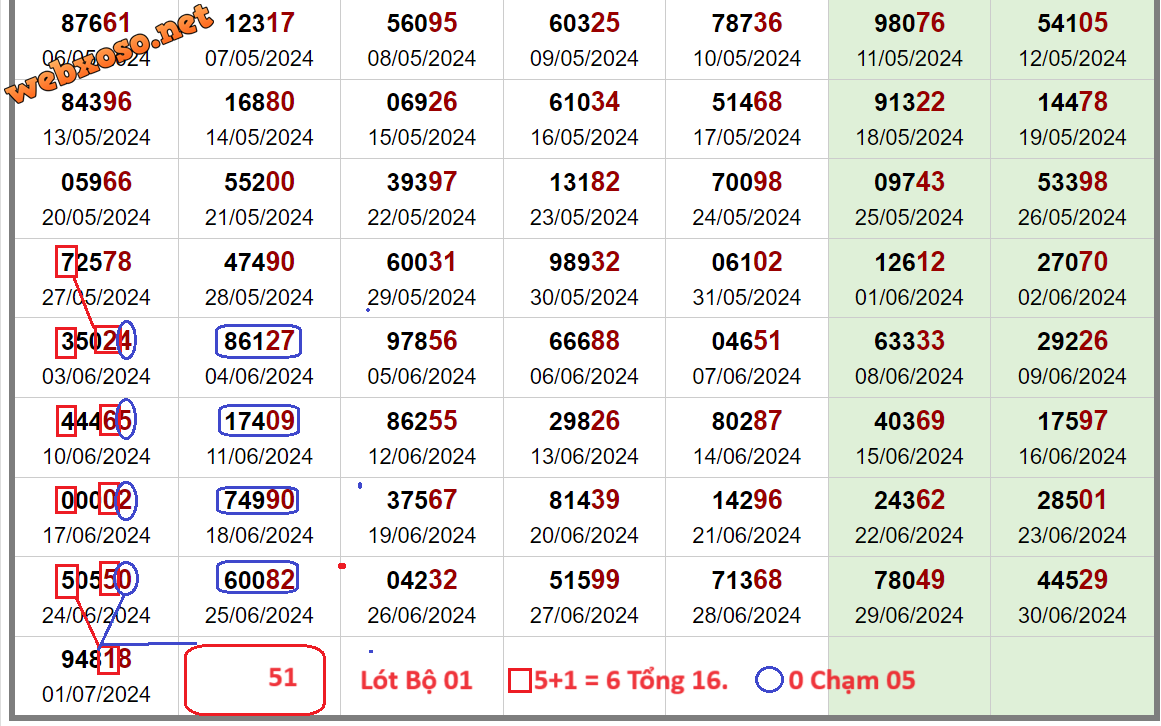Select the circled number 86127
The image size is (1161, 726).
259,341
